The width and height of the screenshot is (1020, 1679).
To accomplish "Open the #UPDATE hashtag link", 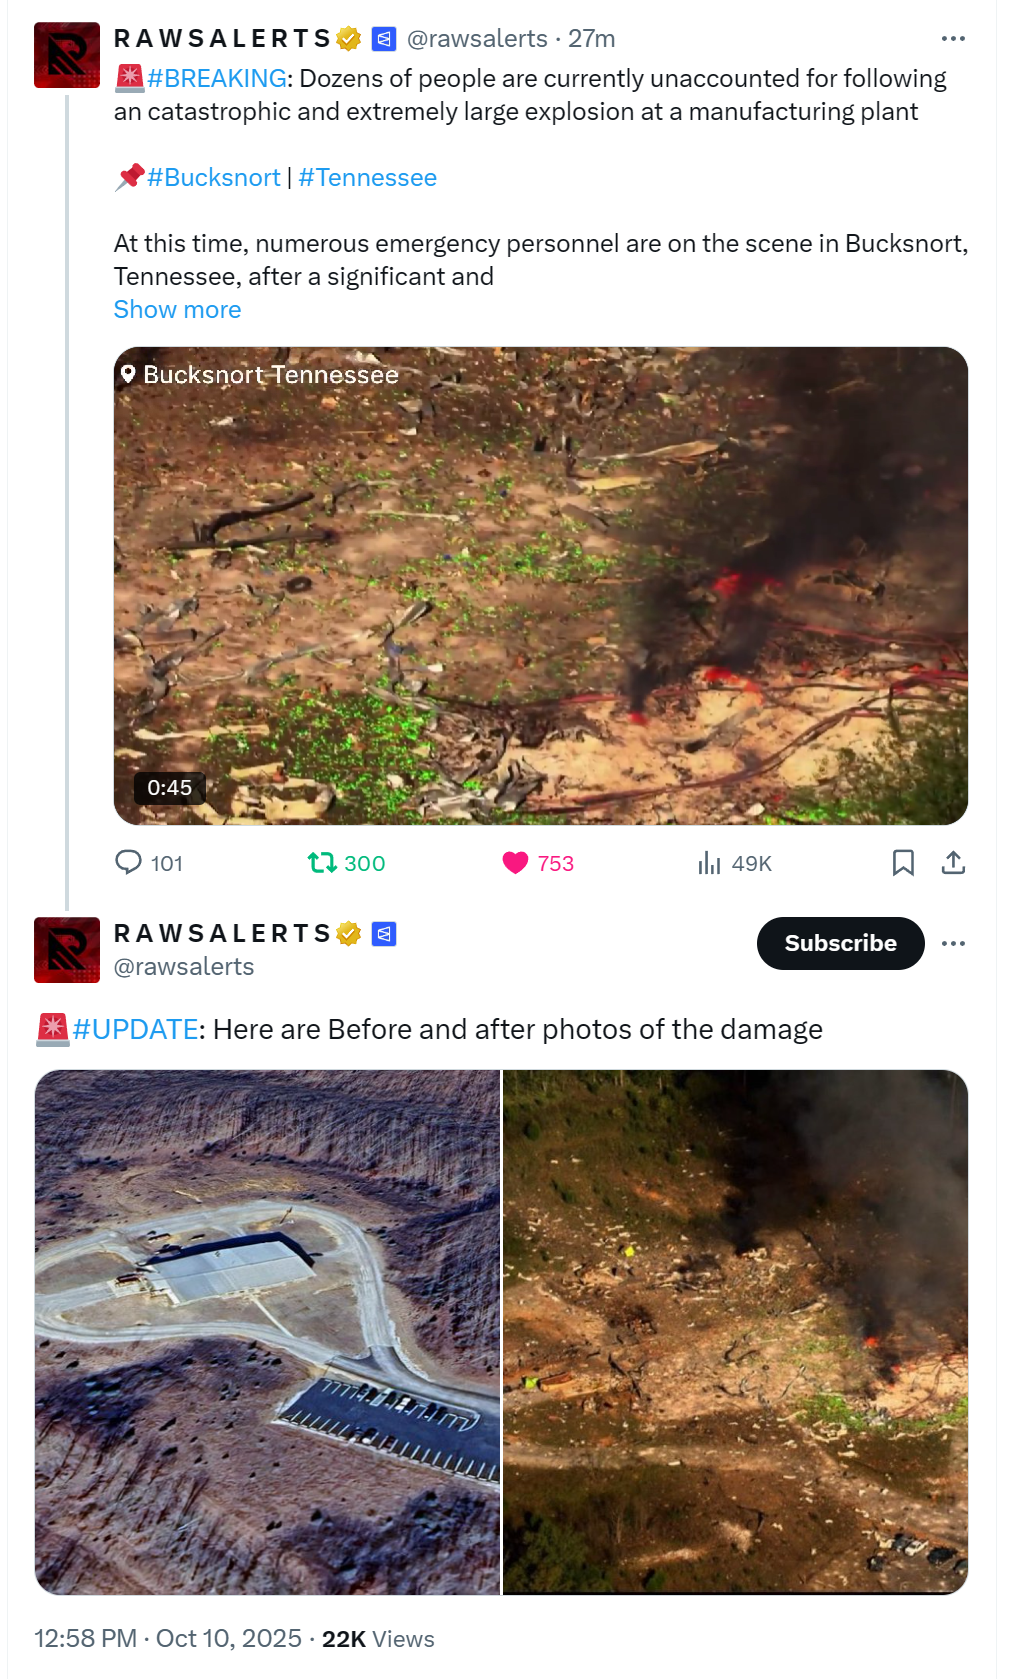I will 135,1029.
